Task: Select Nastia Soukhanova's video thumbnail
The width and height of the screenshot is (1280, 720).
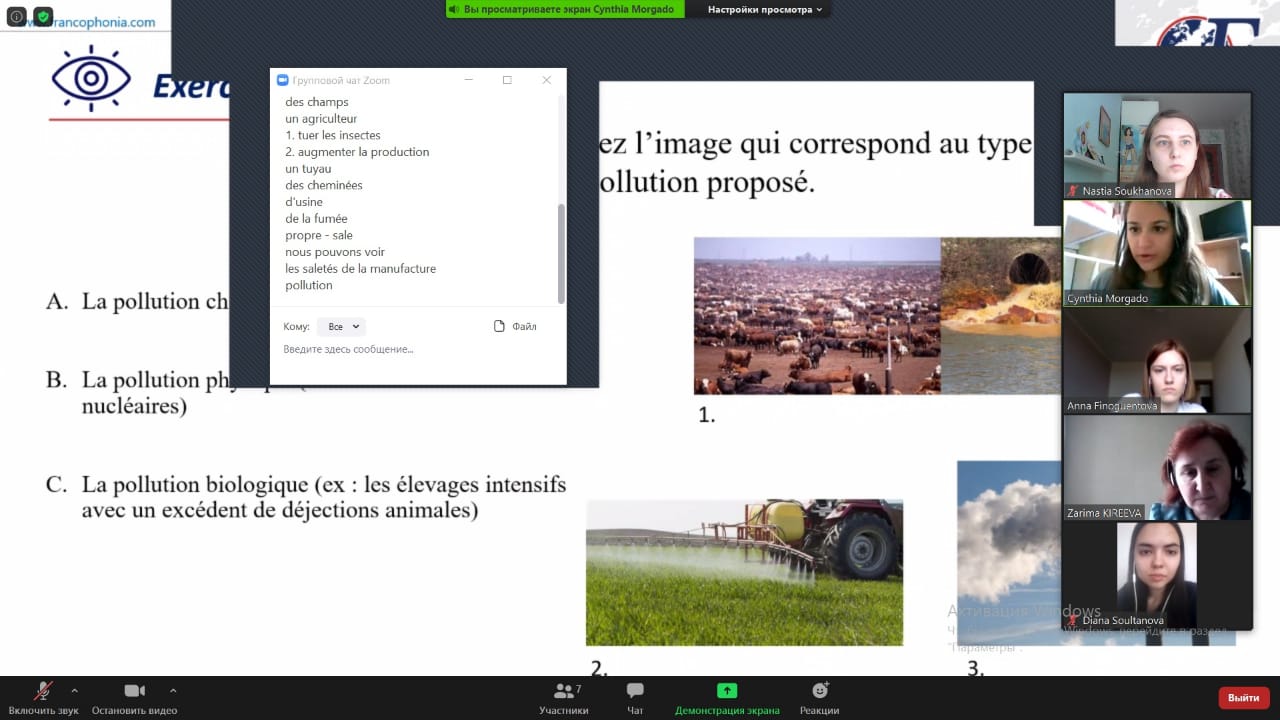Action: coord(1157,145)
